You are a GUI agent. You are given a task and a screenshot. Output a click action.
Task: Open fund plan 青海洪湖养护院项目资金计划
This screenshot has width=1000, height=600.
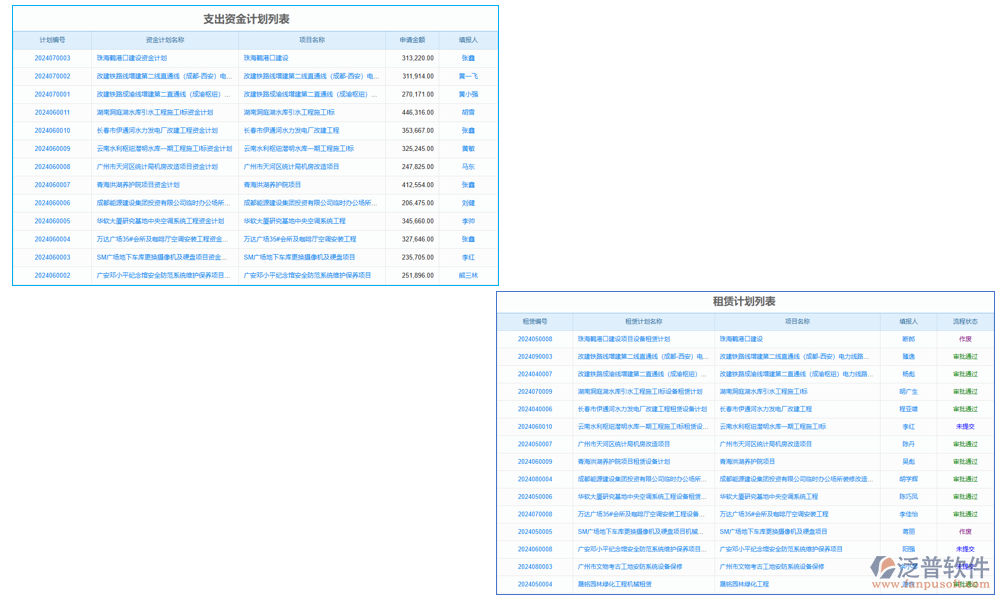pos(138,185)
